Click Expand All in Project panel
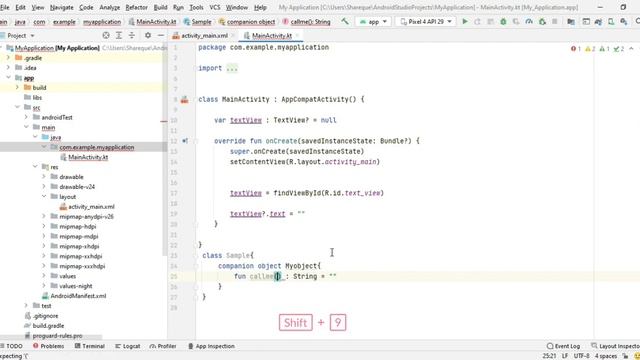Viewport: 640px width, 360px height. (119, 36)
